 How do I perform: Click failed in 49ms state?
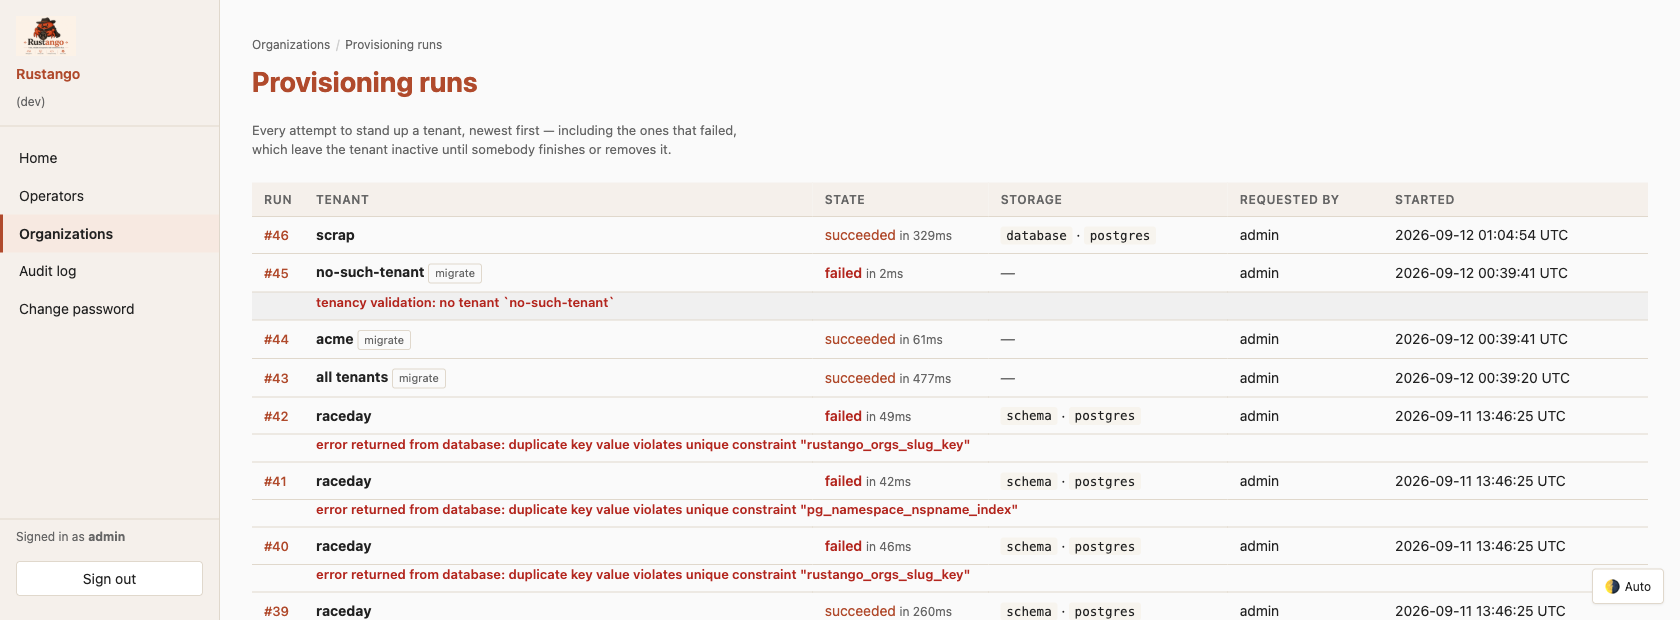pos(868,416)
